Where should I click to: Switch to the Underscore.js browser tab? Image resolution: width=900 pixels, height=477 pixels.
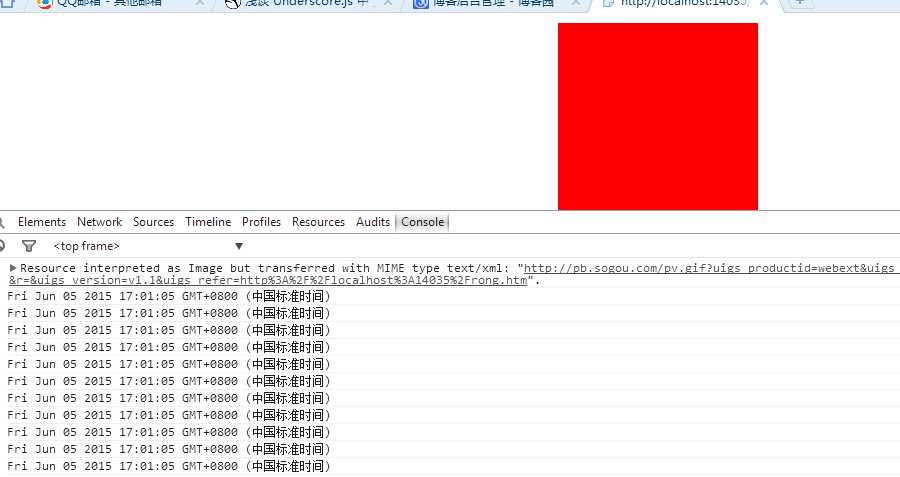point(304,5)
